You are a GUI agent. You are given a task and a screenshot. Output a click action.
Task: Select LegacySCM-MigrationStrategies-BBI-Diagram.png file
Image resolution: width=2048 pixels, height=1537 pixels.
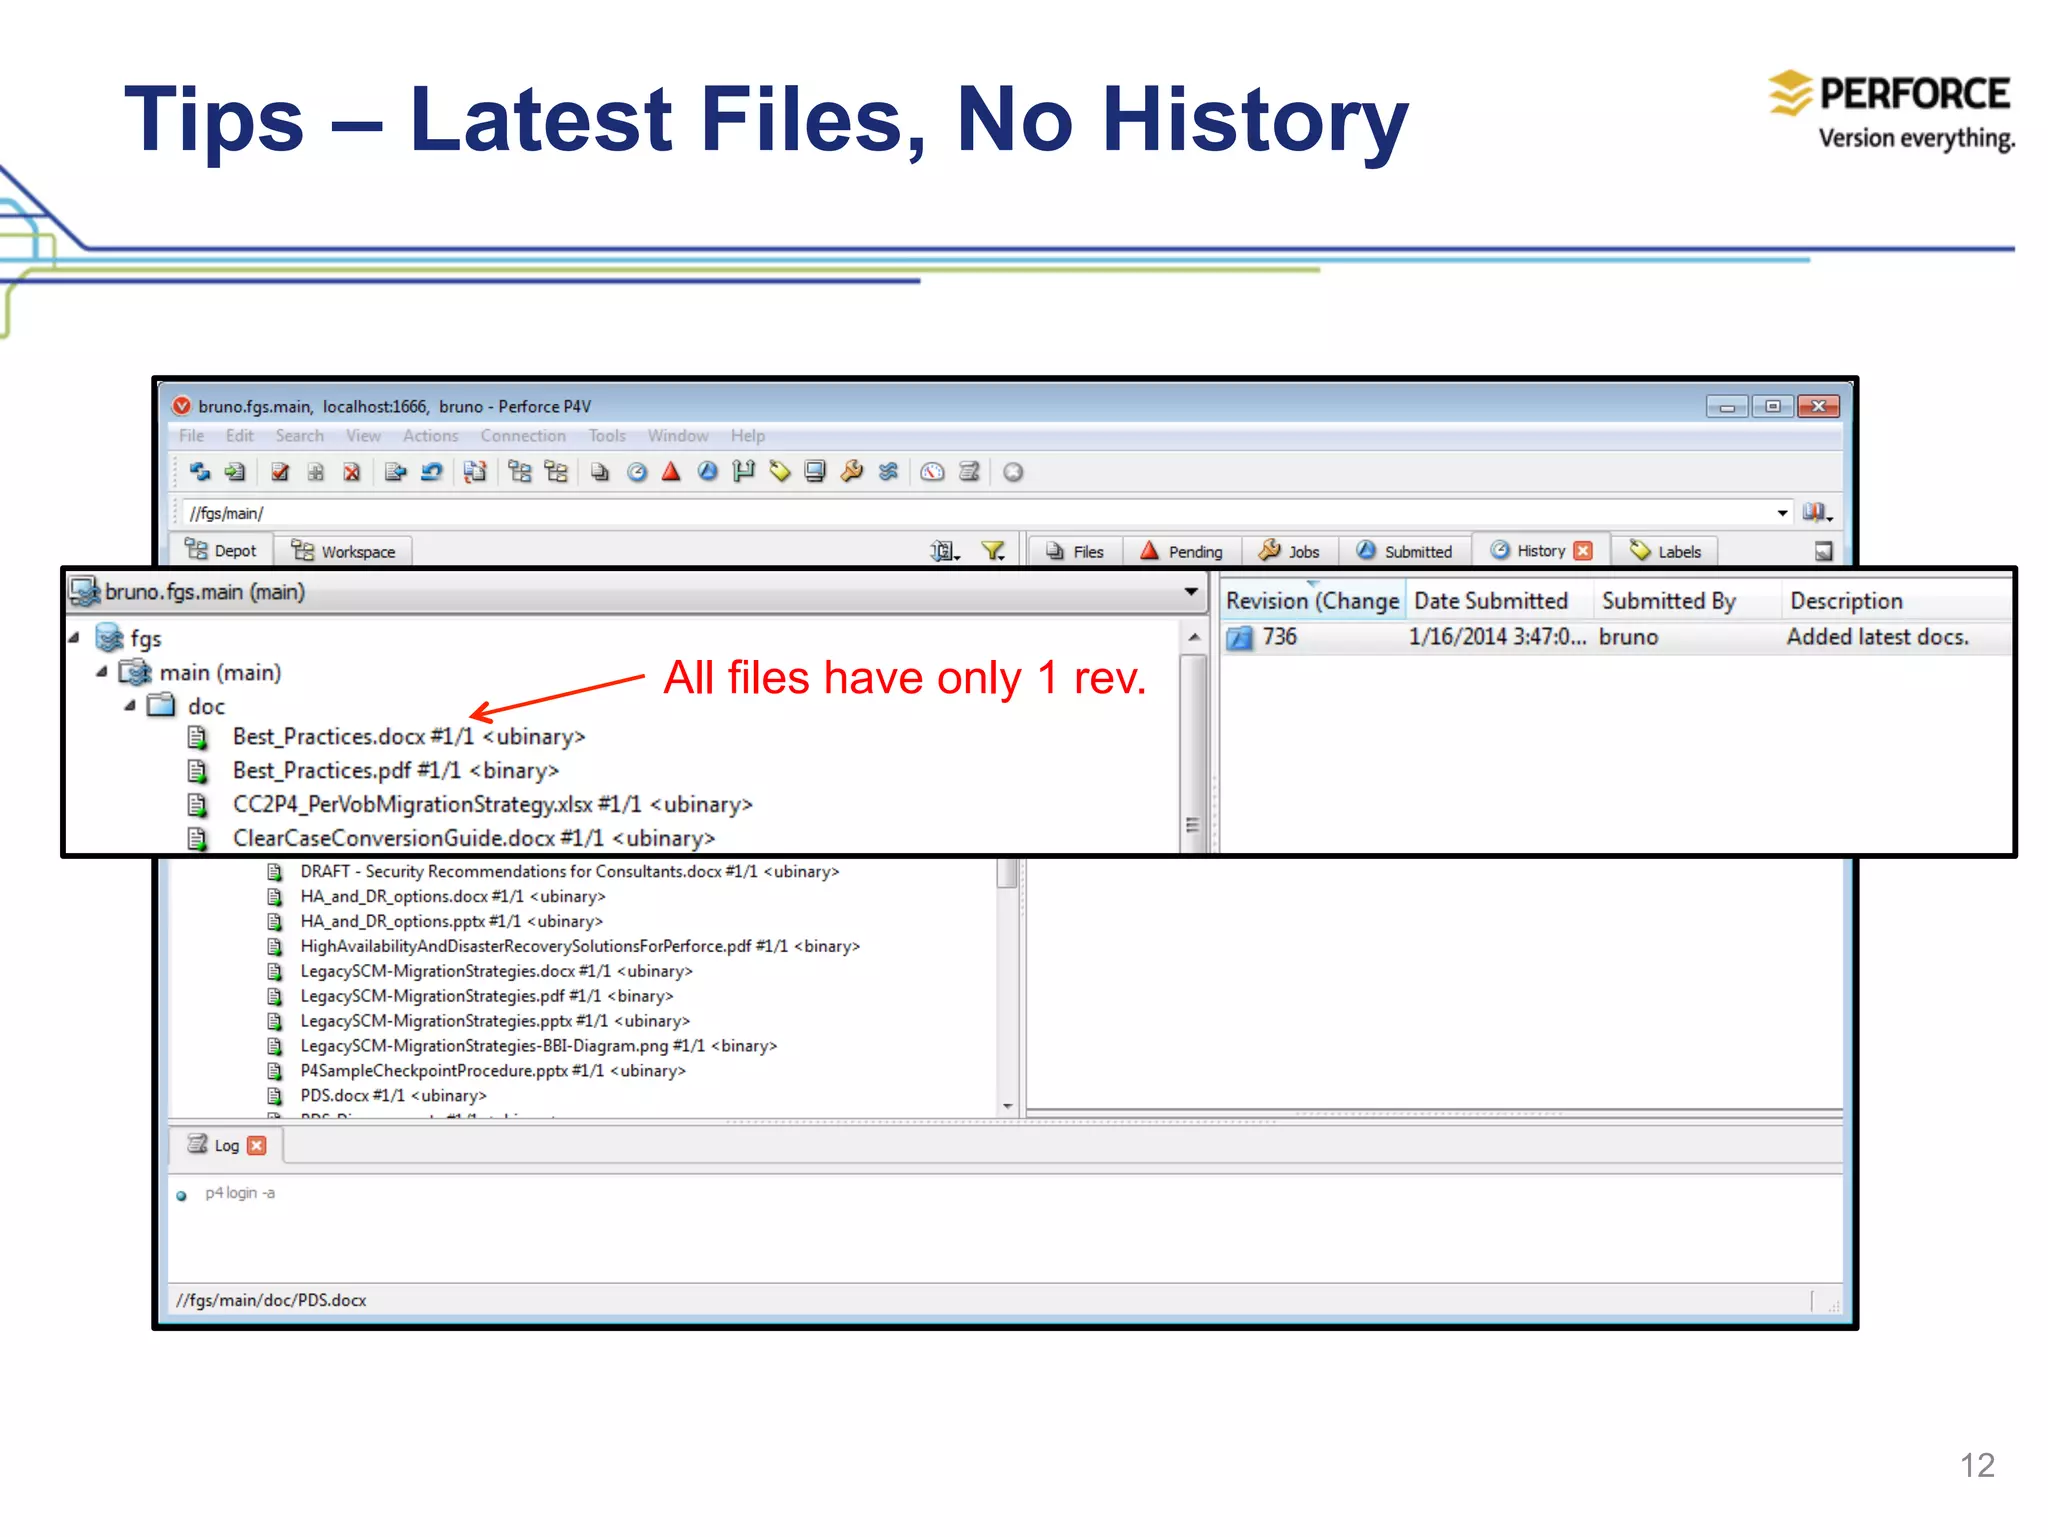point(538,1046)
